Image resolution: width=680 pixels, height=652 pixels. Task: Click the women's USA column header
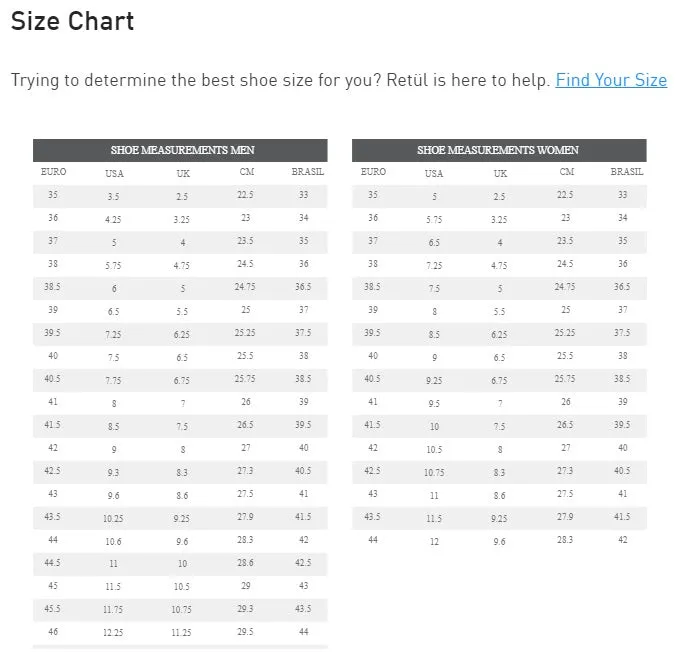pos(434,174)
